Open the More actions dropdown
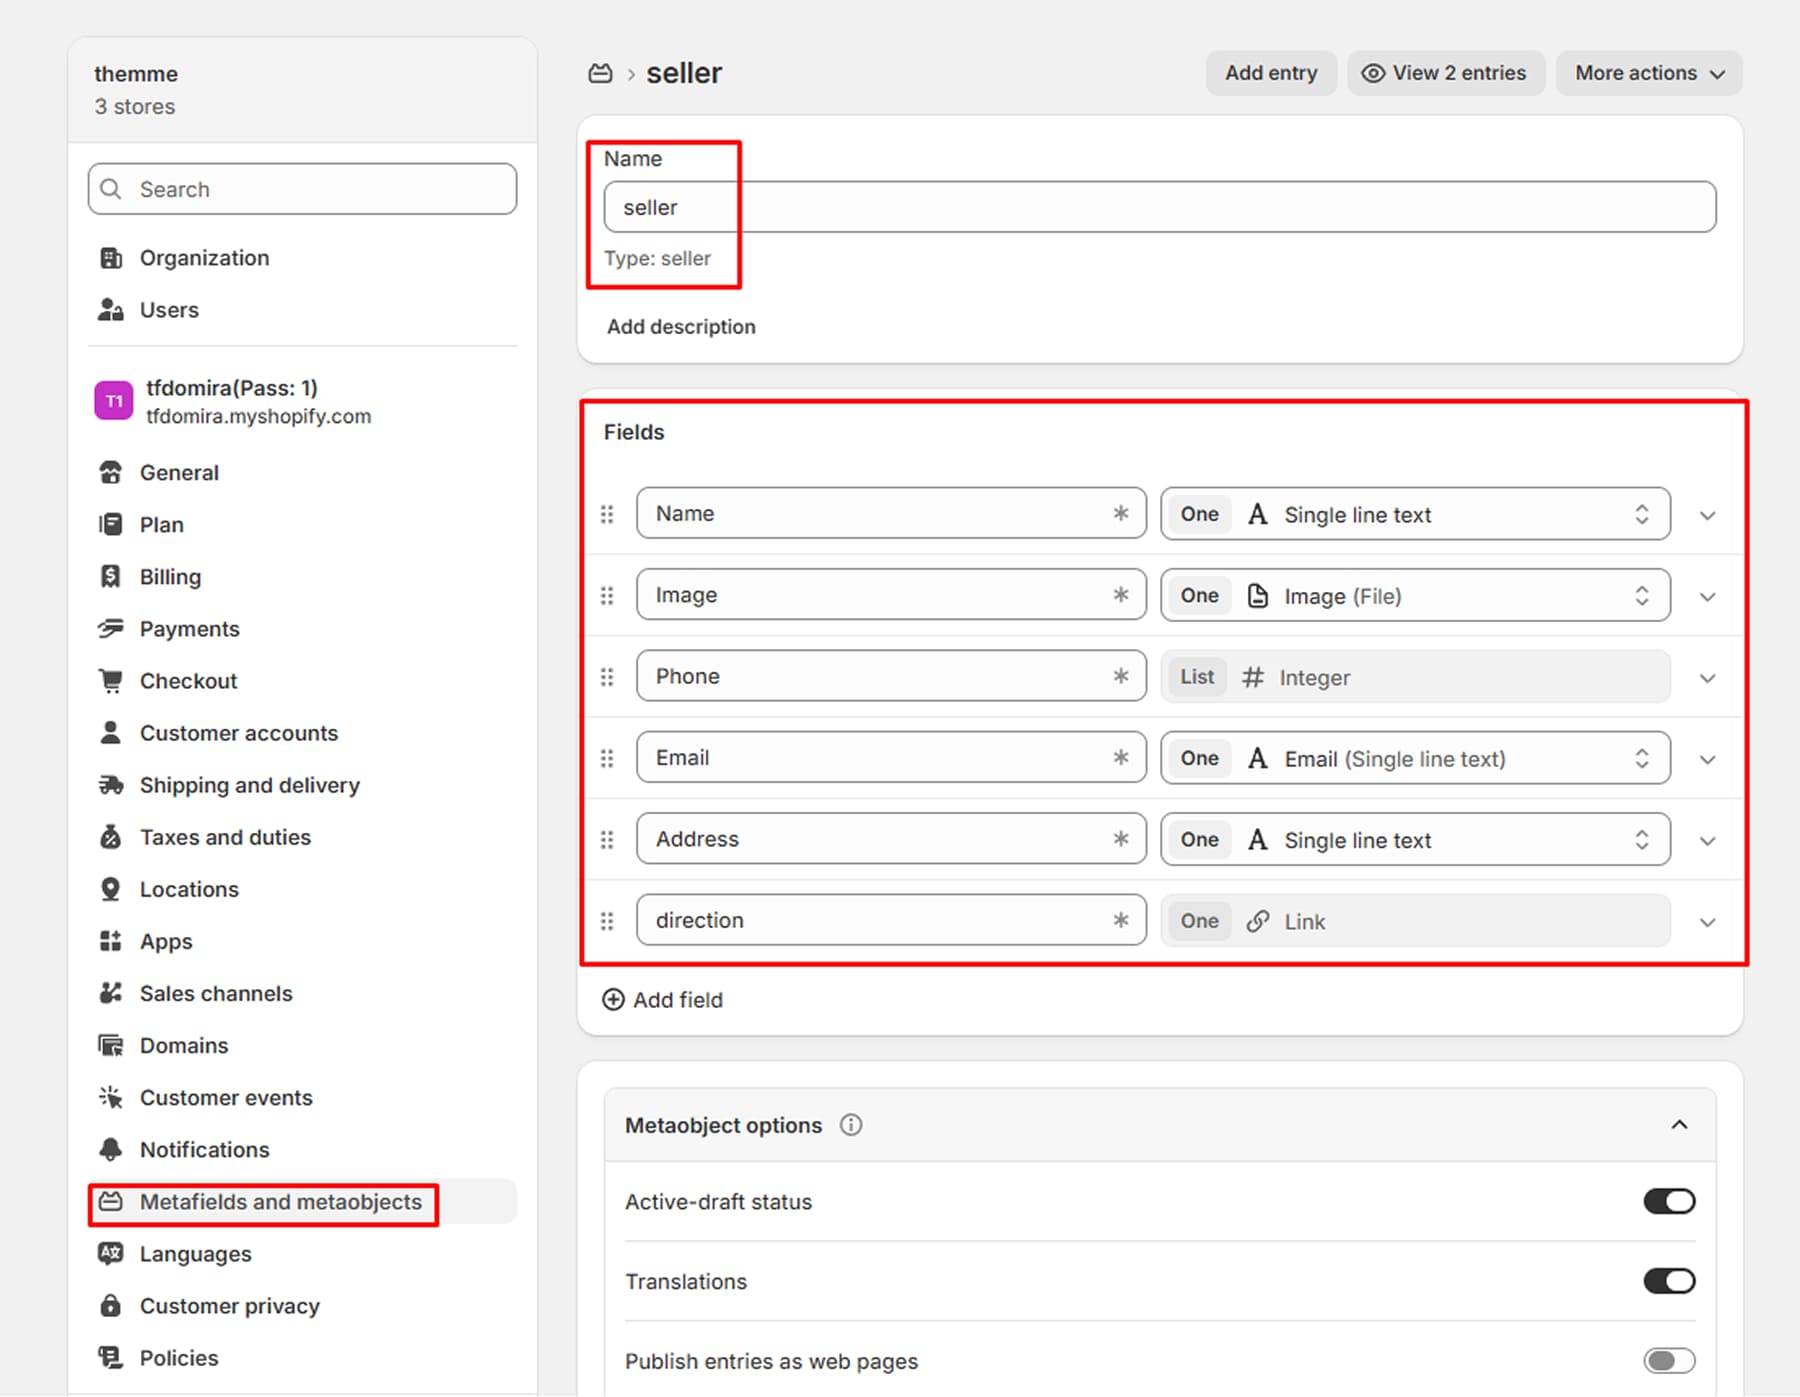This screenshot has width=1800, height=1397. [x=1649, y=73]
